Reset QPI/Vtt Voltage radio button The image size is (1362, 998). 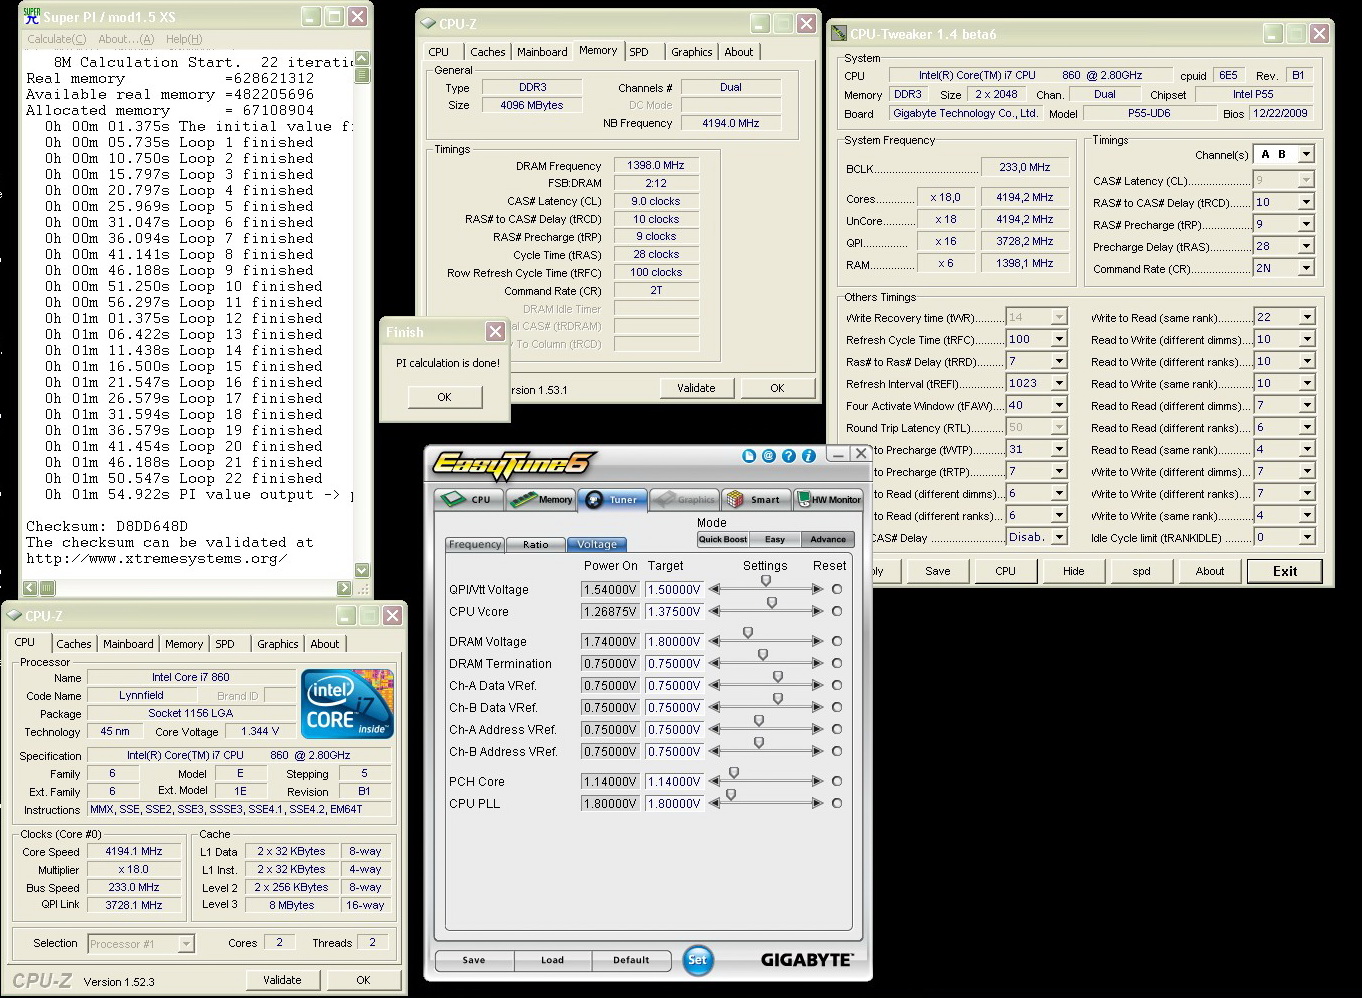tap(837, 590)
